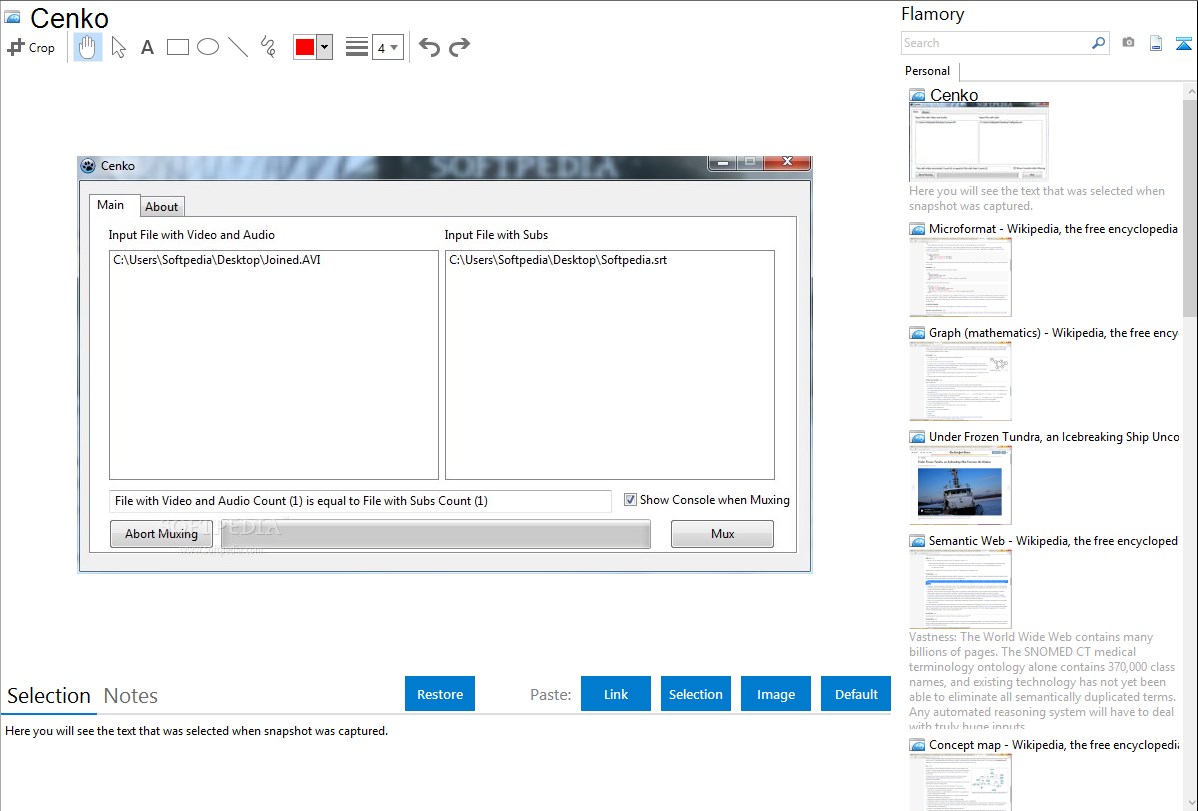
Task: Select the Joined.AVI file path entry
Action: click(x=217, y=260)
